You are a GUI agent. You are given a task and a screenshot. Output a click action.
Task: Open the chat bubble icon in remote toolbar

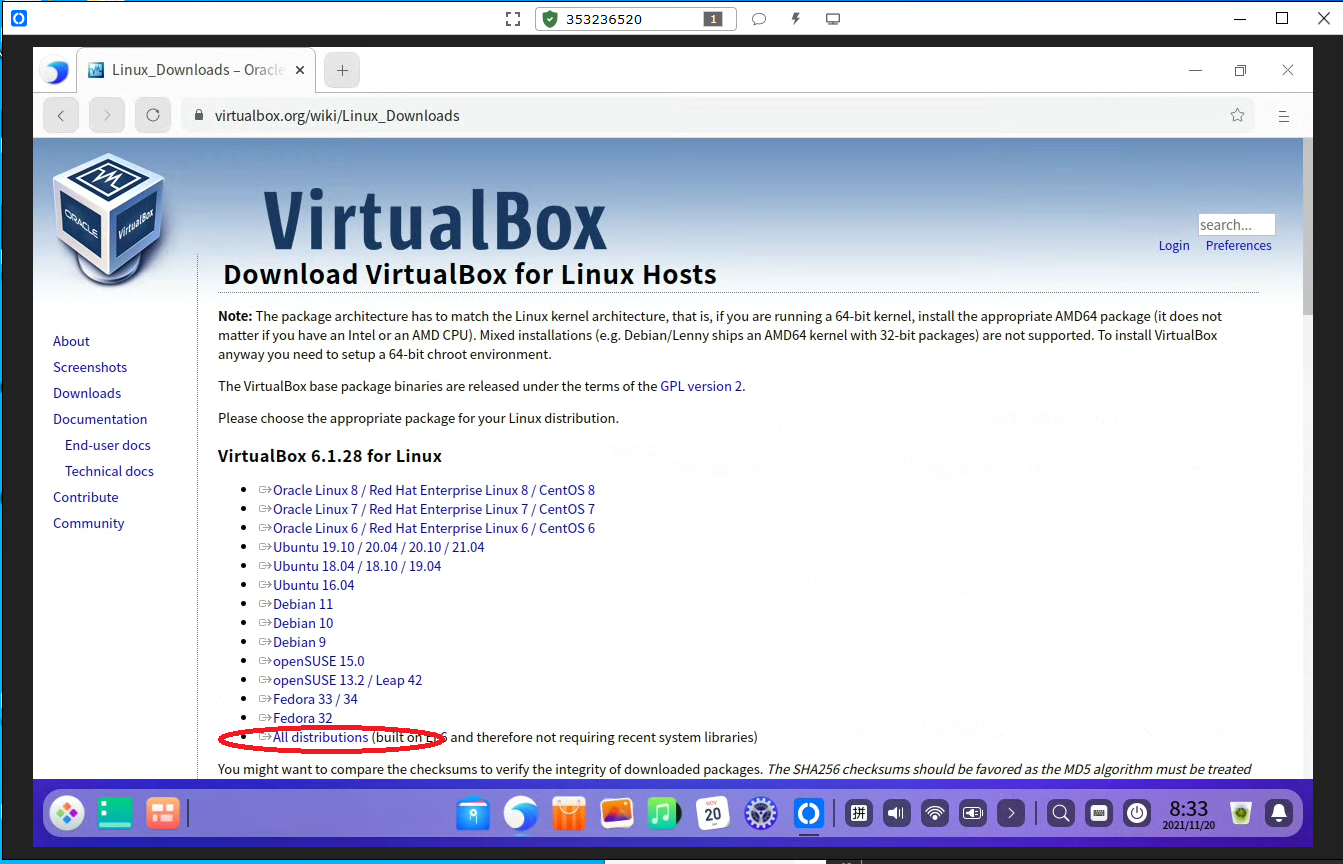pos(759,19)
